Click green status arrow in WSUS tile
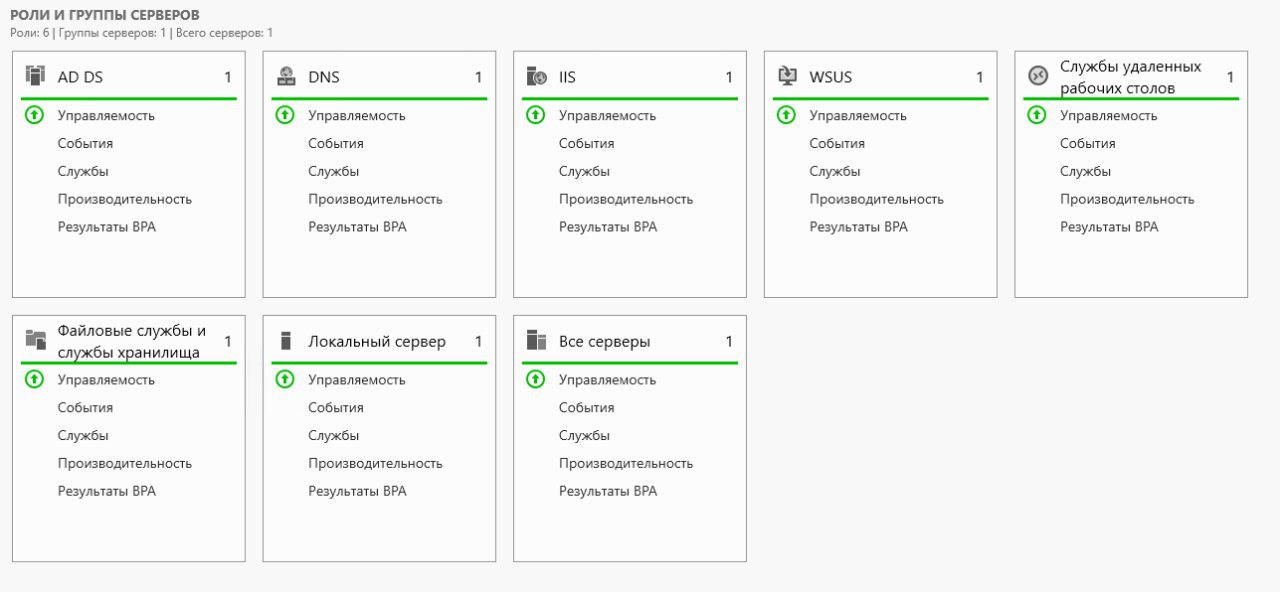Viewport: 1280px width, 592px height. (787, 115)
